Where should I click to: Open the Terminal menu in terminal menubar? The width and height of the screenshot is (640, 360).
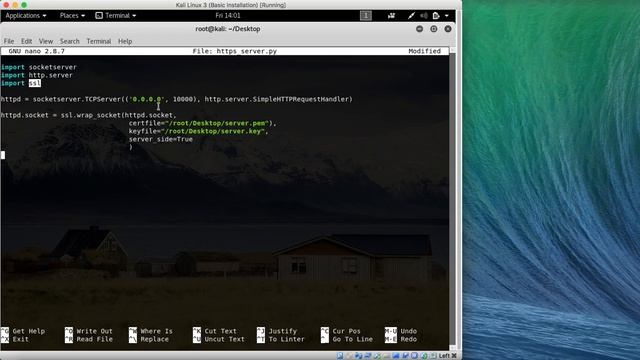[98, 41]
